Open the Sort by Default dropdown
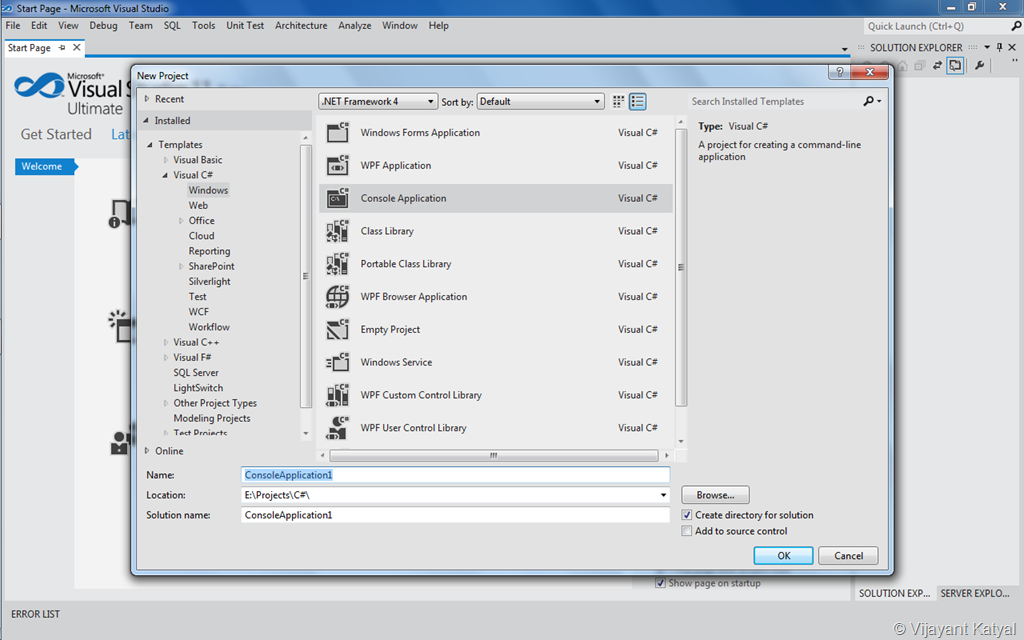This screenshot has height=640, width=1024. click(540, 101)
